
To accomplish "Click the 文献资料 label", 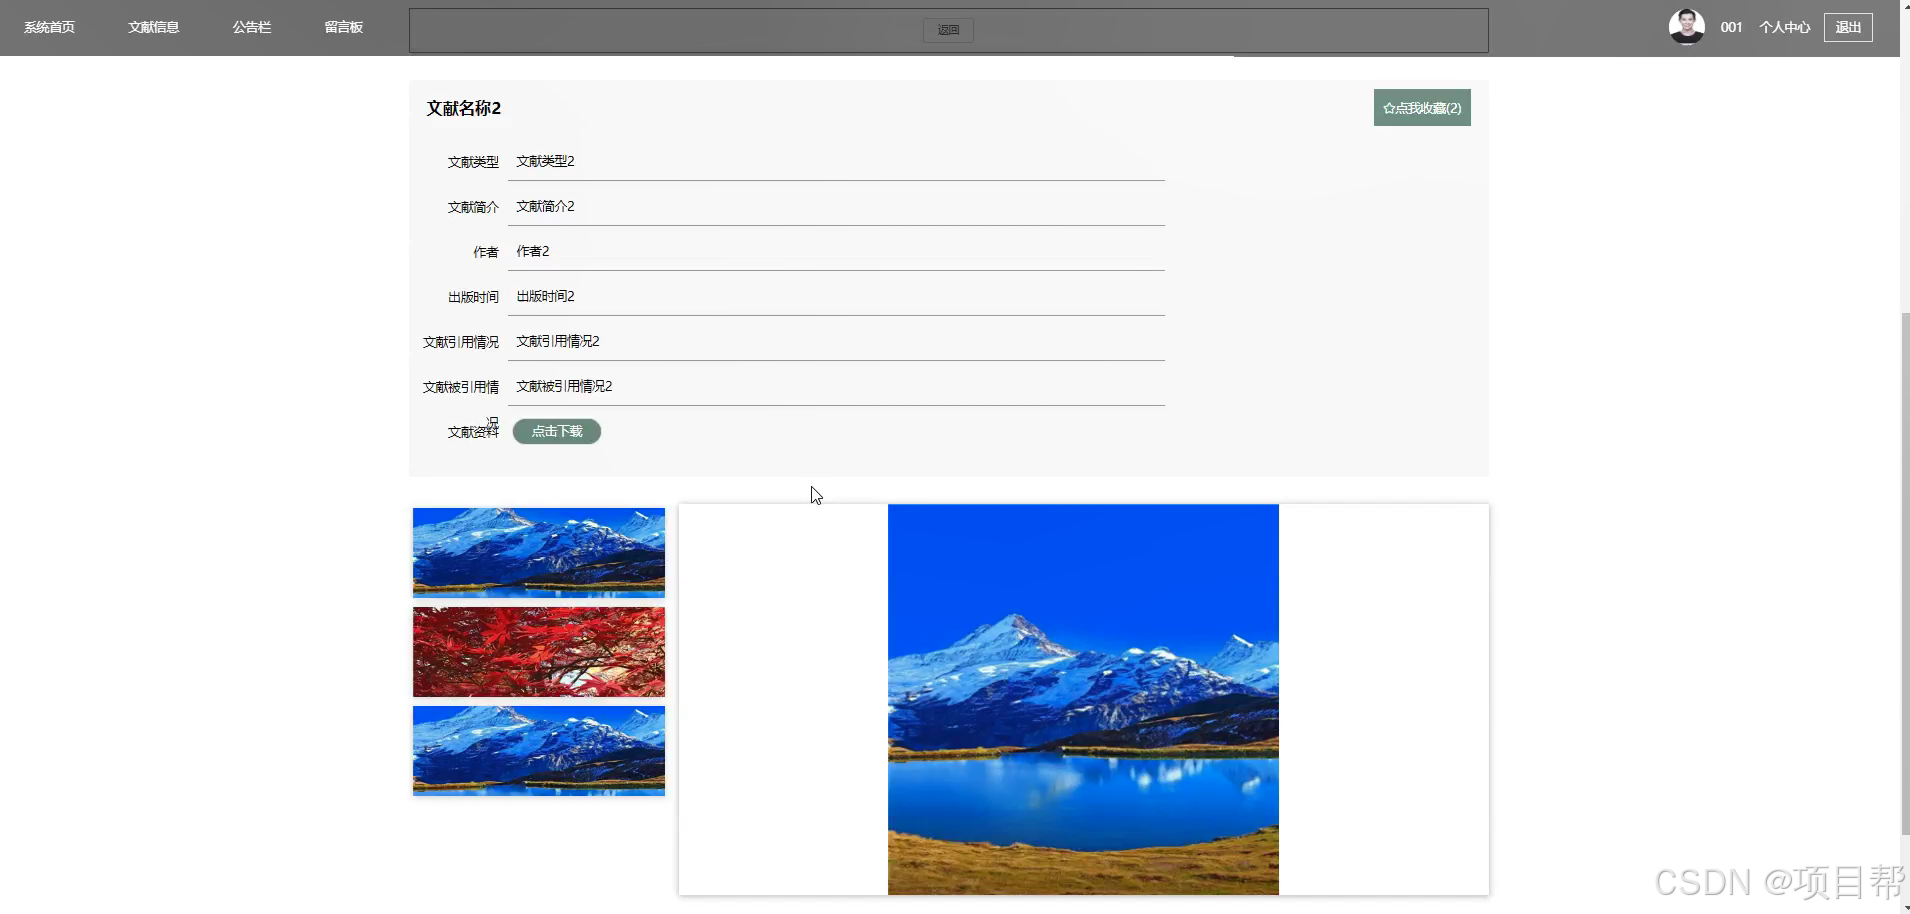I will coord(473,432).
